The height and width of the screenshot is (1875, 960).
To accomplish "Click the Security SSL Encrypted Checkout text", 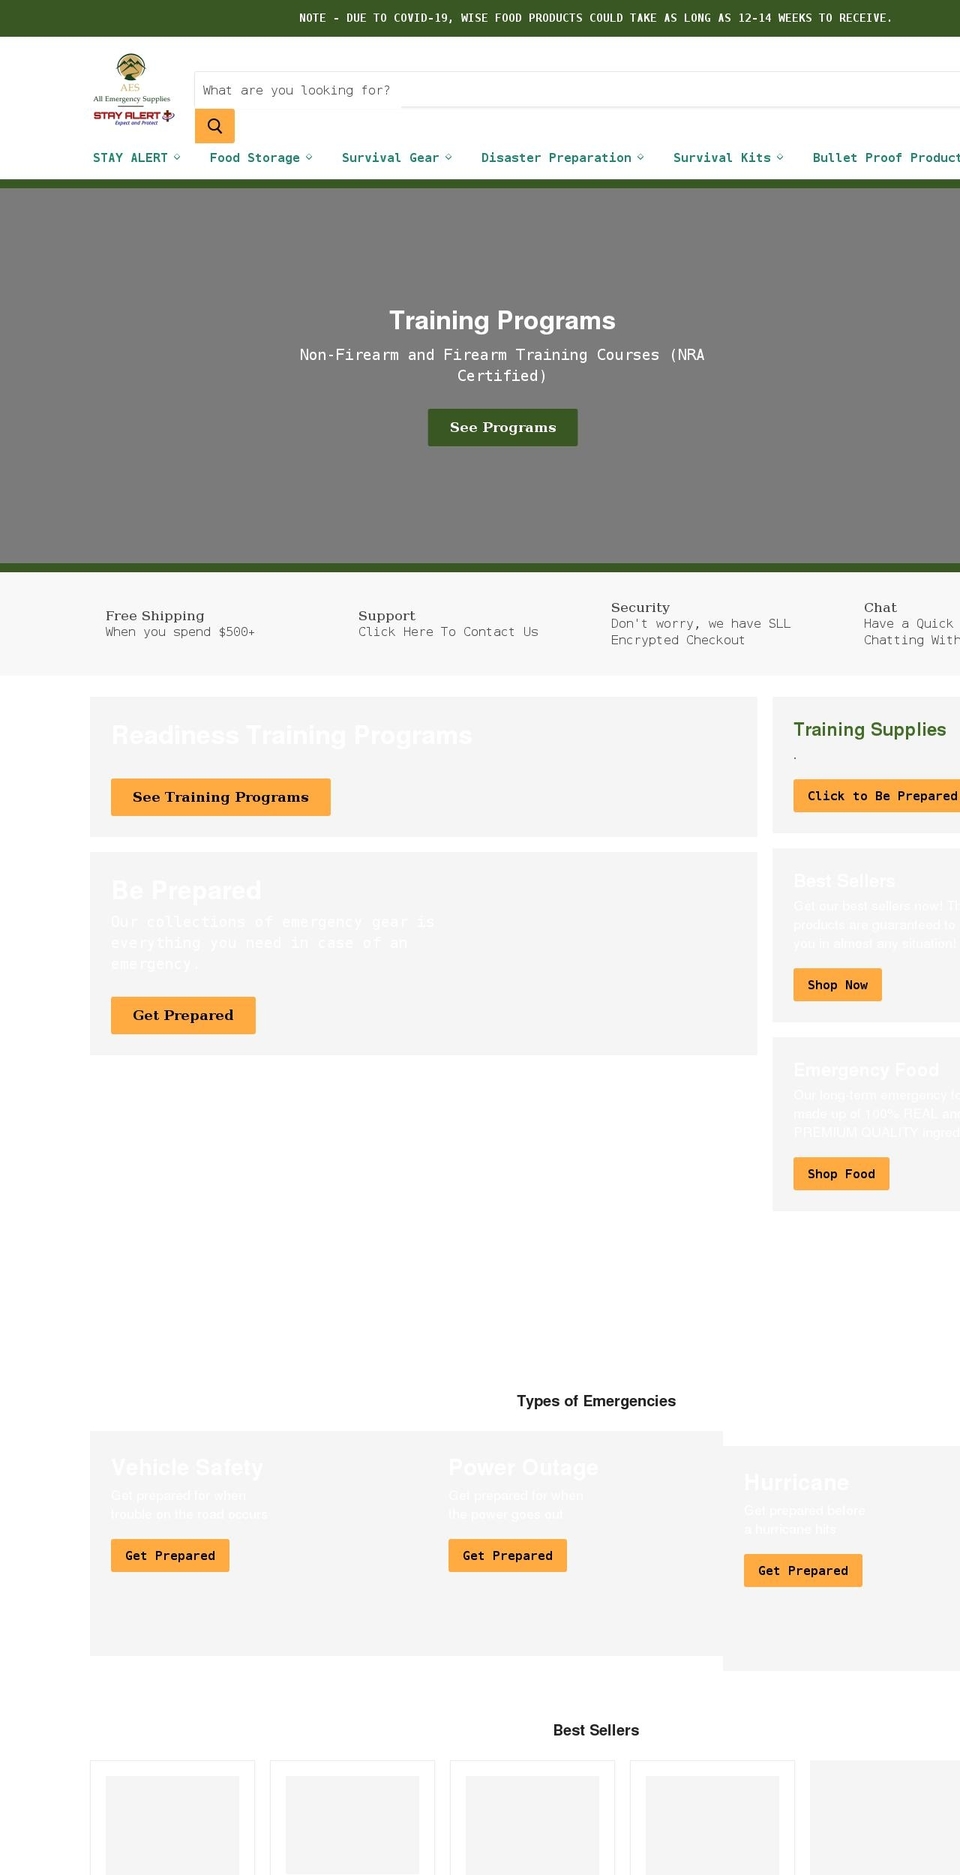I will pyautogui.click(x=701, y=632).
